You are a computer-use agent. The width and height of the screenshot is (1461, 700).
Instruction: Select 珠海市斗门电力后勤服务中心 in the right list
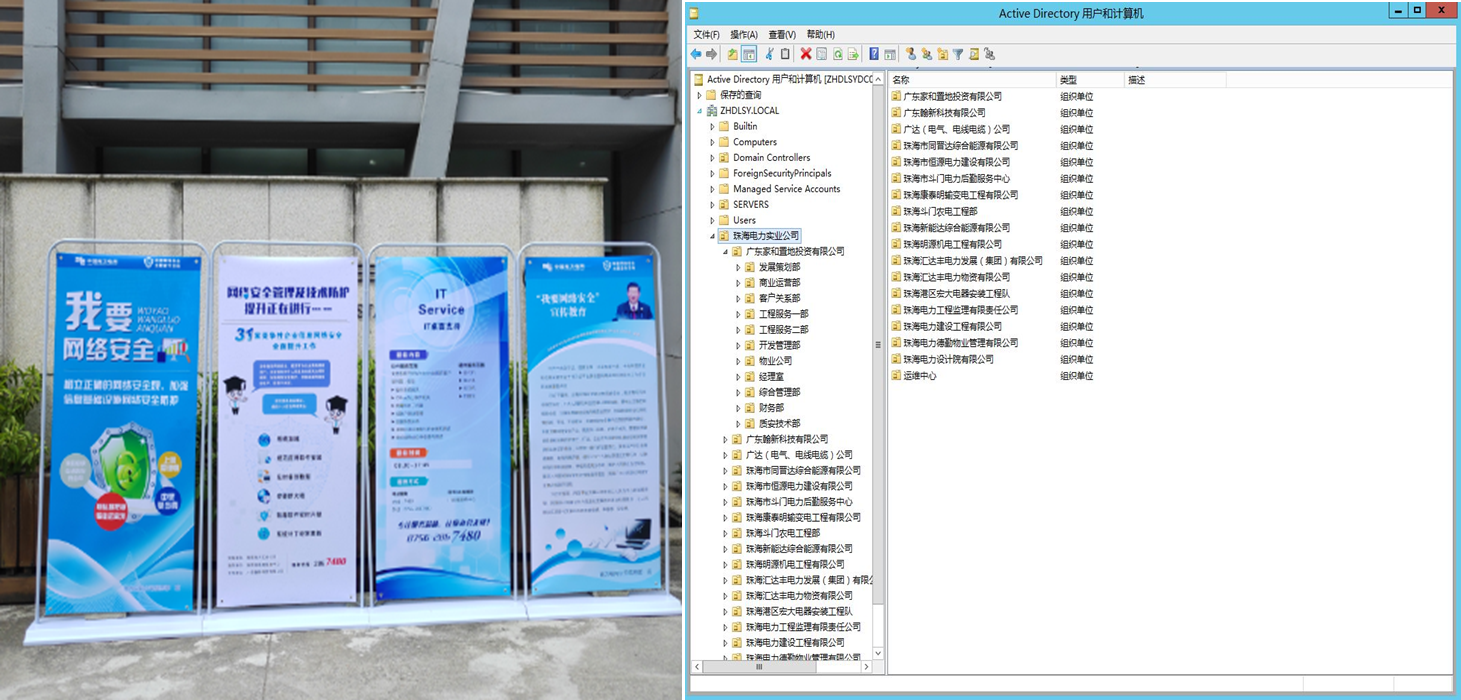click(x=956, y=178)
